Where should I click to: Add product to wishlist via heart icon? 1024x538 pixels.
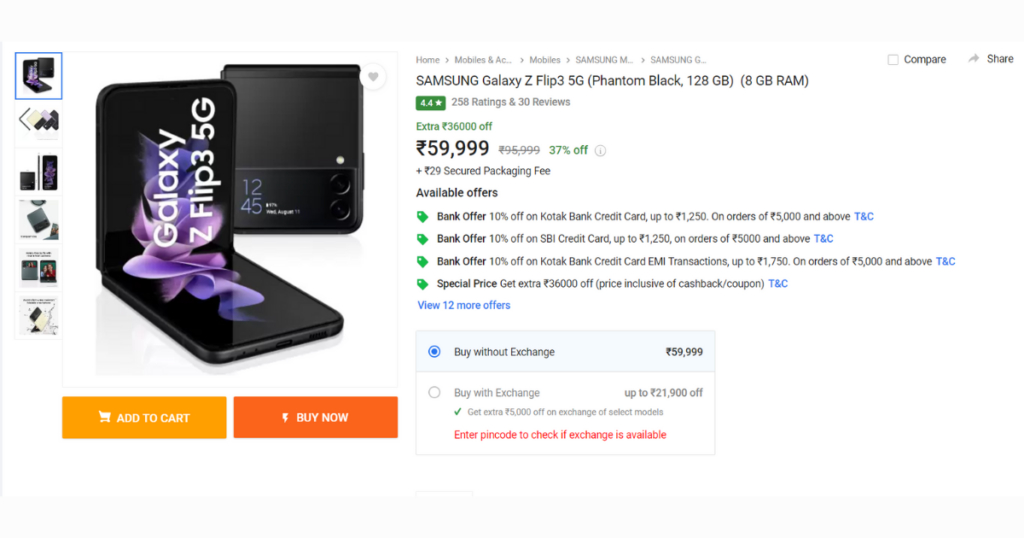(x=373, y=76)
